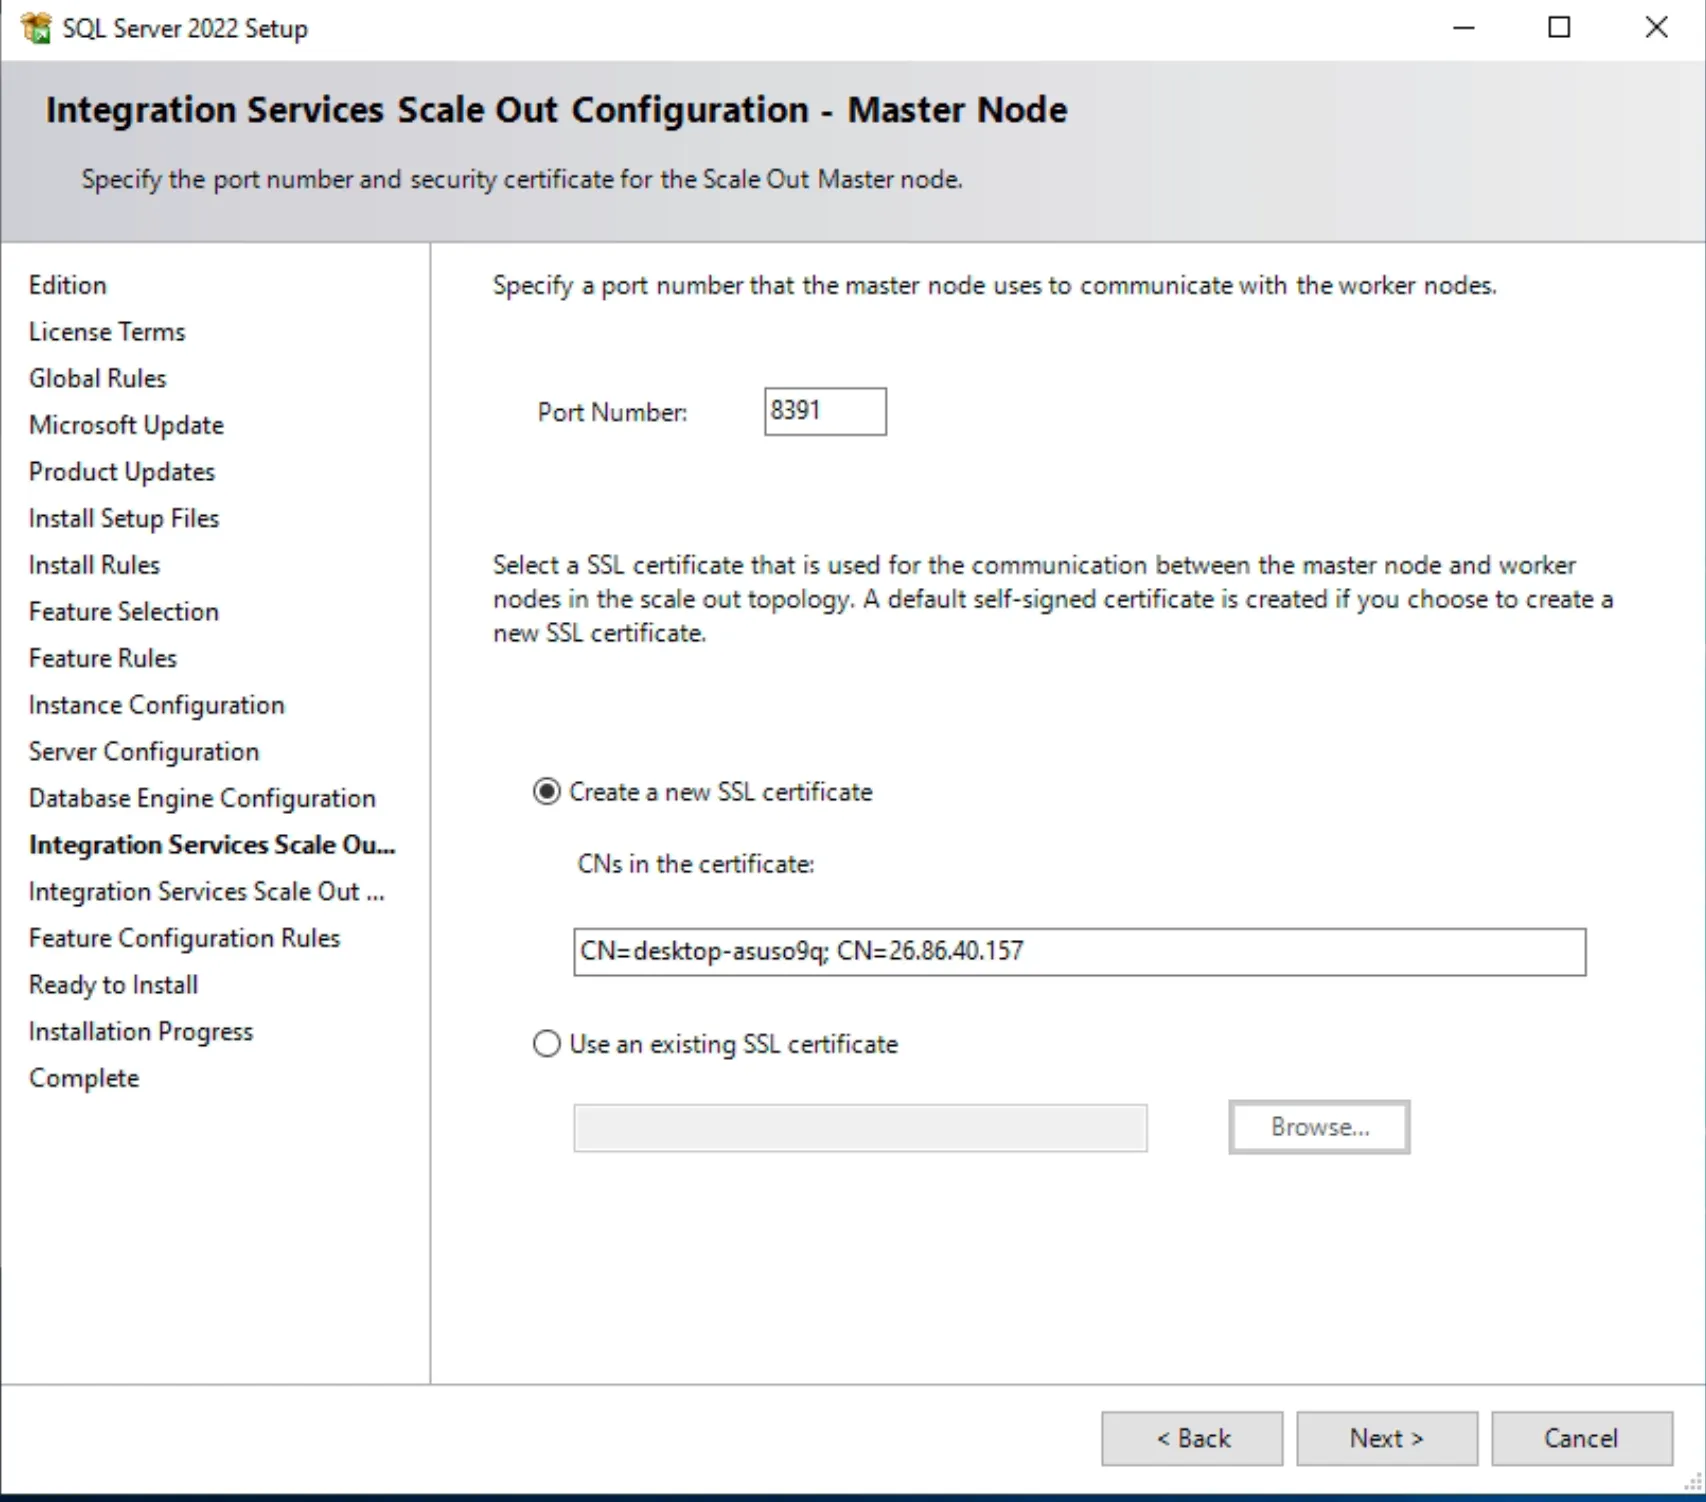Click the SQL Server Setup title bar icon
1706x1502 pixels.
click(x=36, y=28)
